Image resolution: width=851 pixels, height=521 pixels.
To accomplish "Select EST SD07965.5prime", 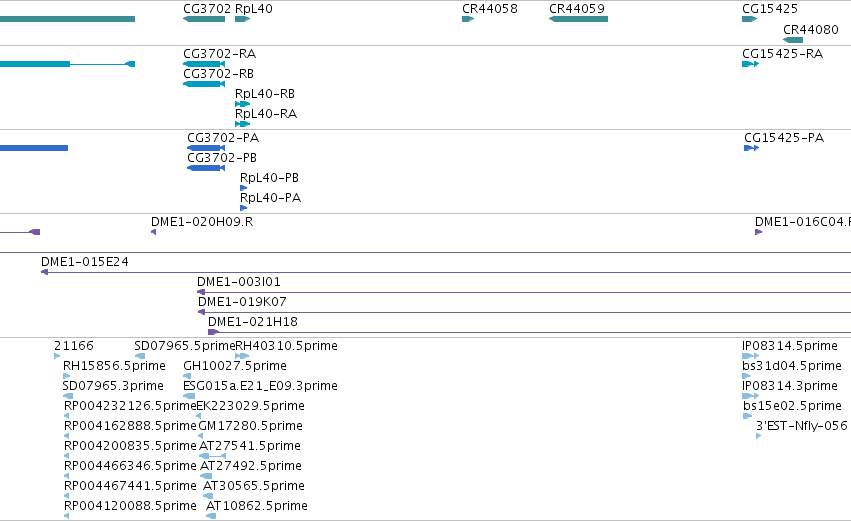I will [140, 356].
